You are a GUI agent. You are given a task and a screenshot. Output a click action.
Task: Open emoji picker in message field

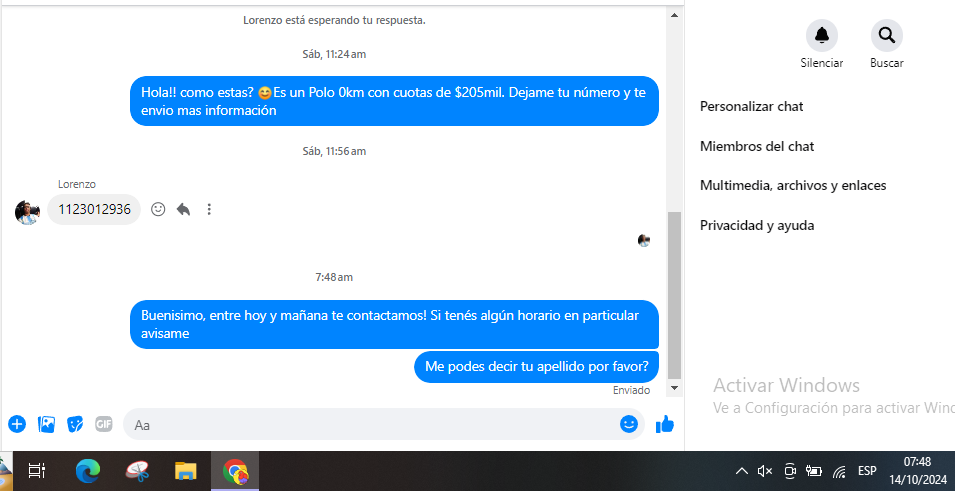pos(629,424)
